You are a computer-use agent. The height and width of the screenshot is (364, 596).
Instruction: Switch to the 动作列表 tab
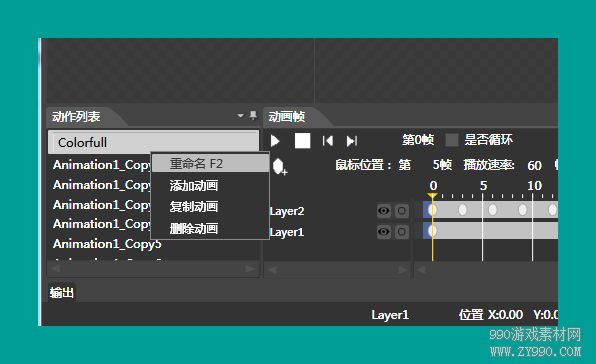(x=76, y=116)
